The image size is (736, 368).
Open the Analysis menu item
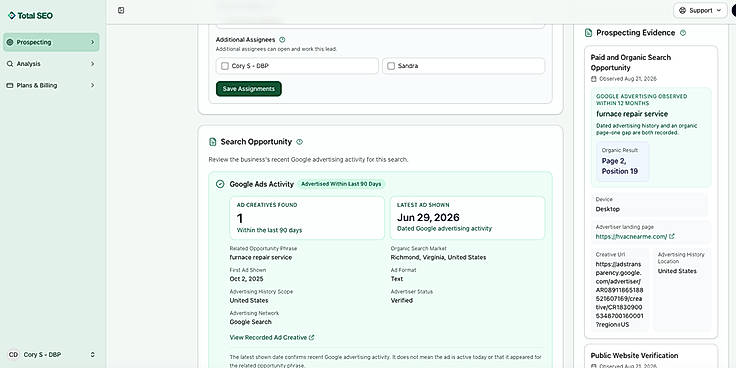(x=51, y=64)
